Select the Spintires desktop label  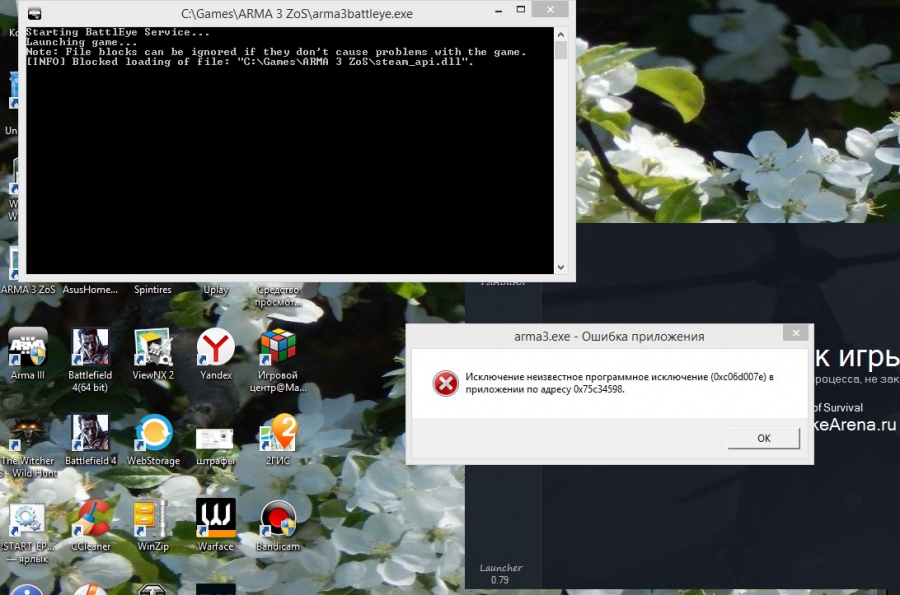153,290
